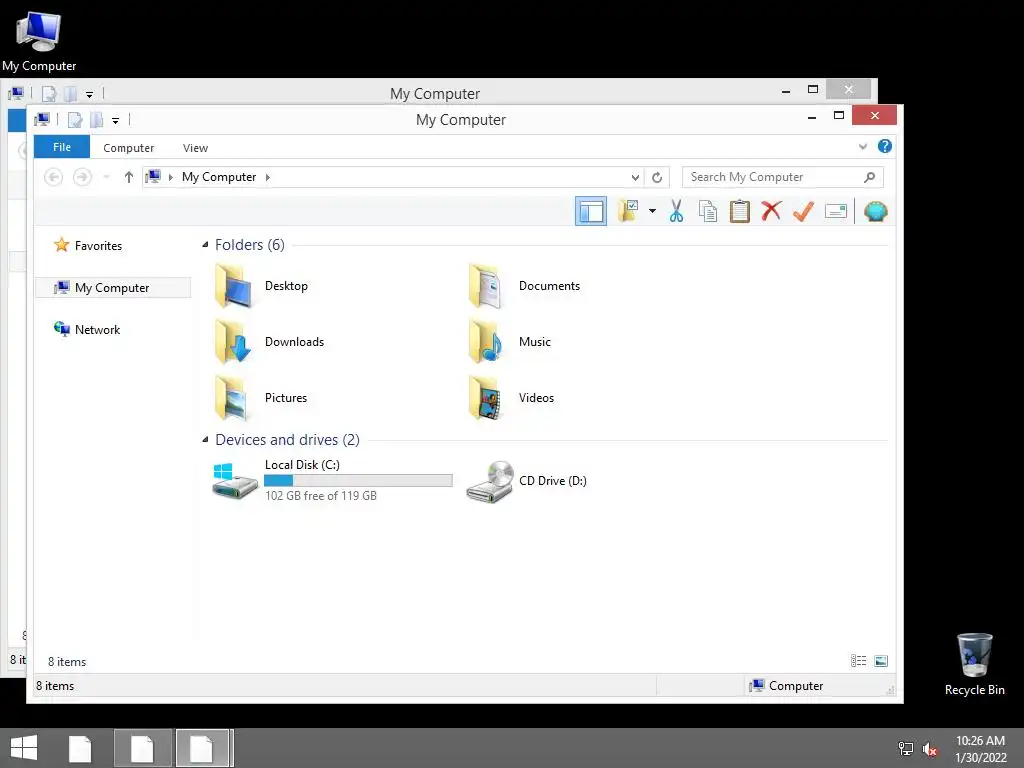Viewport: 1024px width, 768px height.
Task: Expand root breadcrumb arrow before My Computer
Action: [x=171, y=177]
